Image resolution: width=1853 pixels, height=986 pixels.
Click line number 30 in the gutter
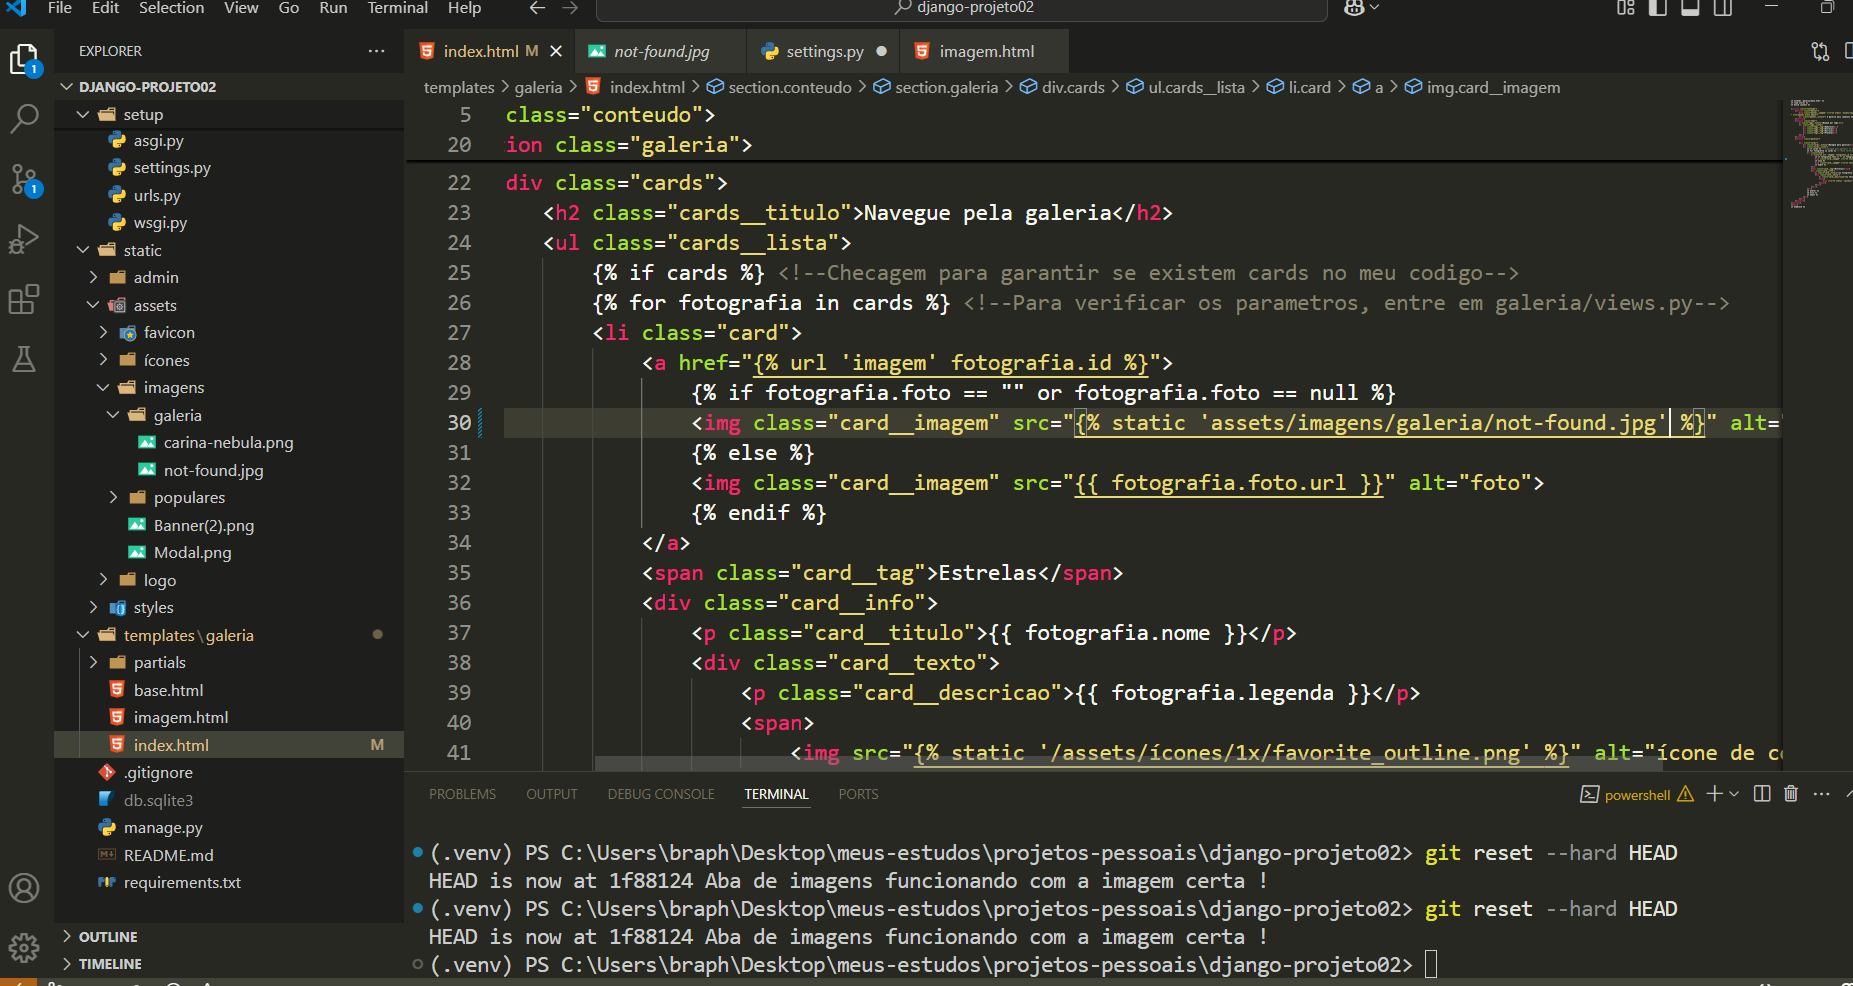coord(459,423)
